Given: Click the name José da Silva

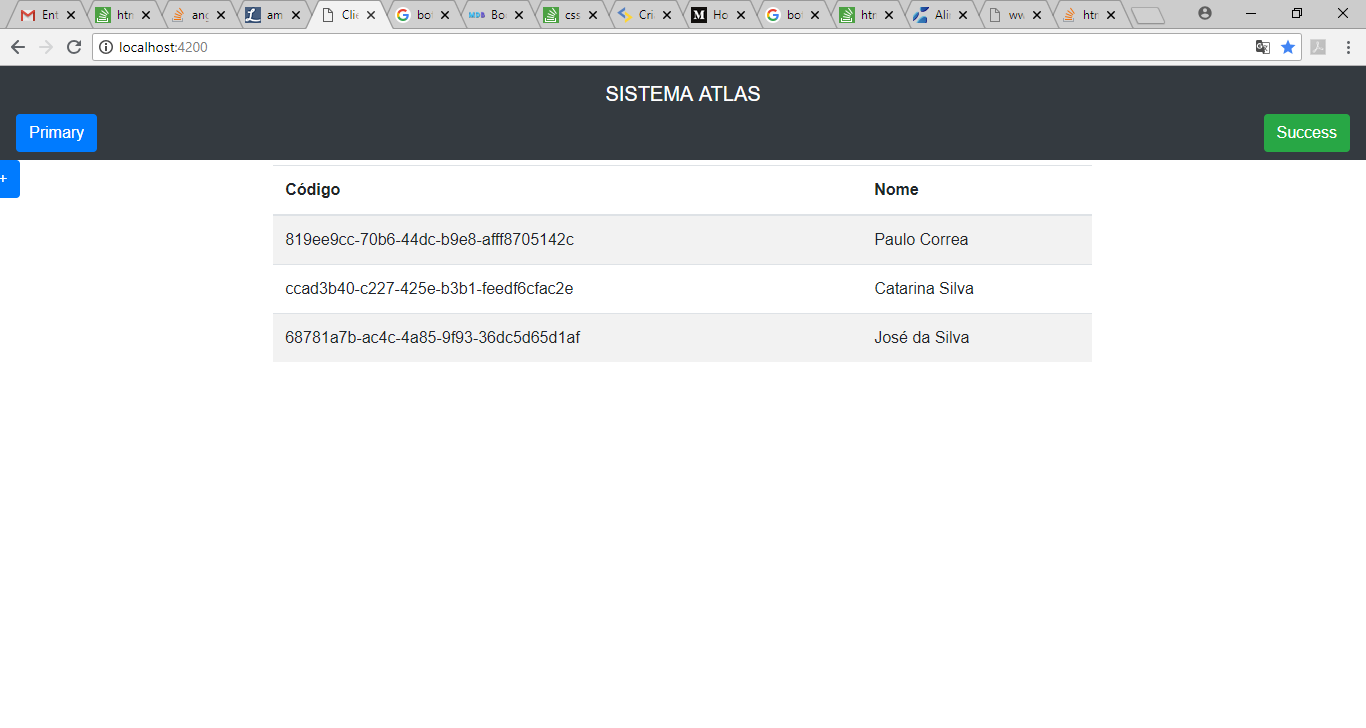Looking at the screenshot, I should [922, 338].
